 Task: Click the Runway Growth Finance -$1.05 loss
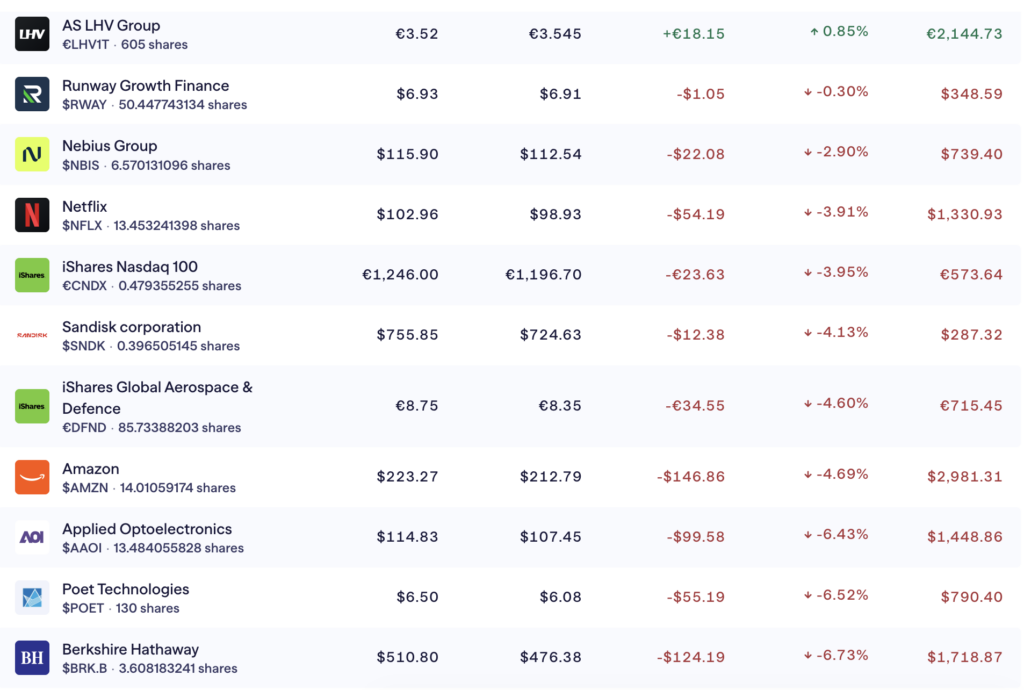700,94
